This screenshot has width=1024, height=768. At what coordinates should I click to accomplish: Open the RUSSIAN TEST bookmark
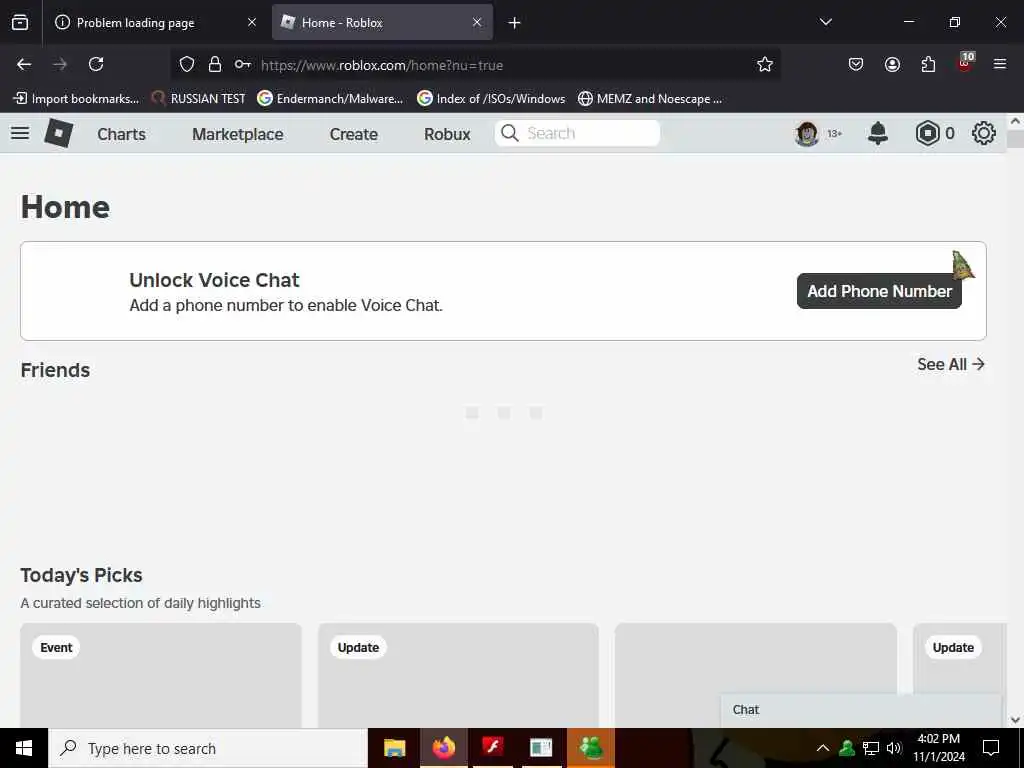tap(199, 99)
